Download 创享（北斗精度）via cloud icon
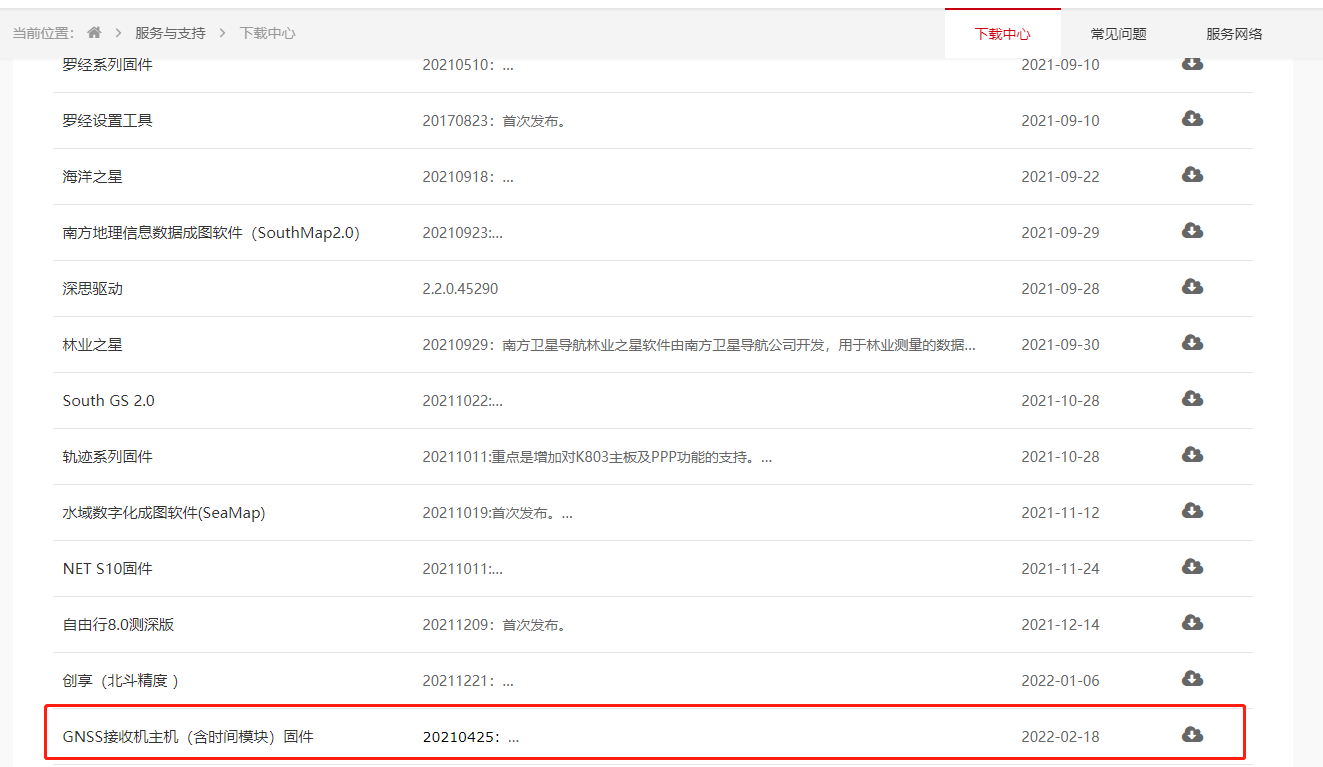The height and width of the screenshot is (767, 1323). tap(1192, 679)
